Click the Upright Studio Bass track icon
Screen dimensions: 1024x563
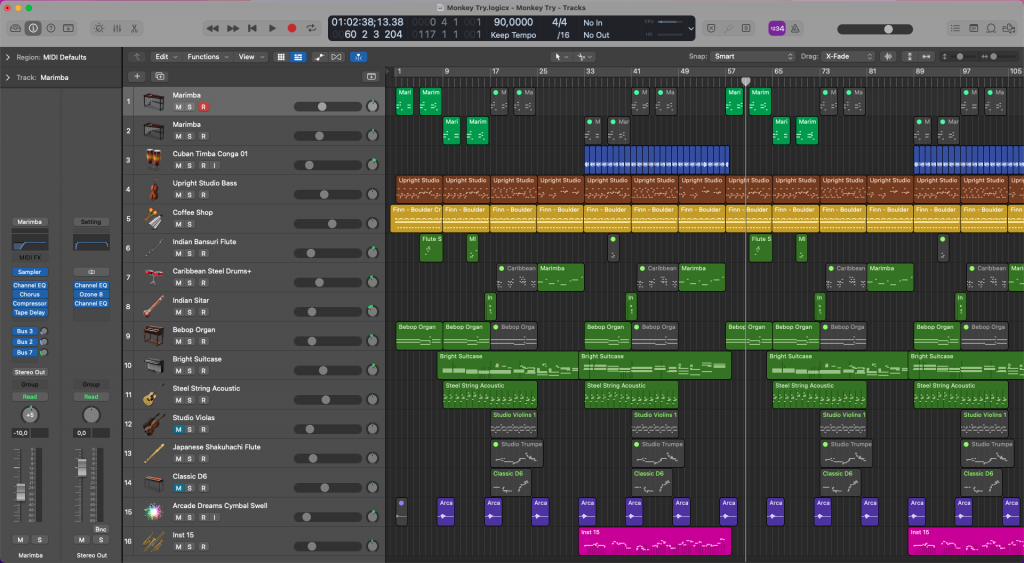[153, 189]
